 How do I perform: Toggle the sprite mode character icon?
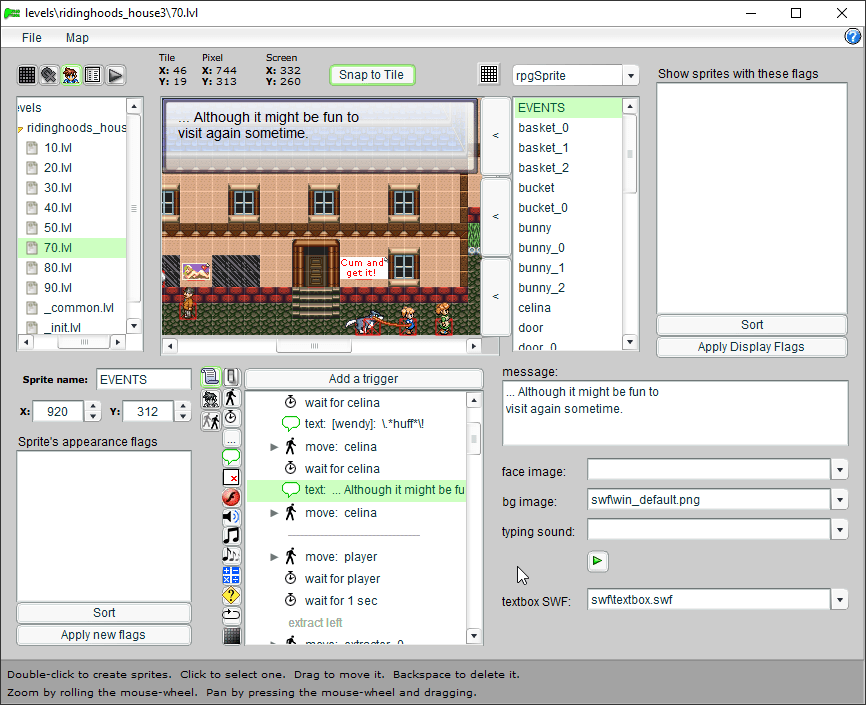pos(71,75)
